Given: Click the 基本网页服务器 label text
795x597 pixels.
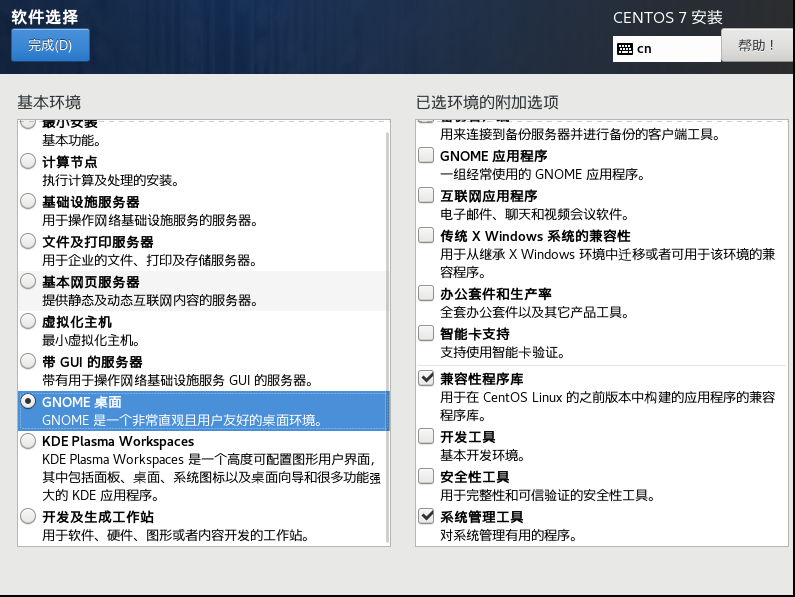Looking at the screenshot, I should tap(91, 283).
